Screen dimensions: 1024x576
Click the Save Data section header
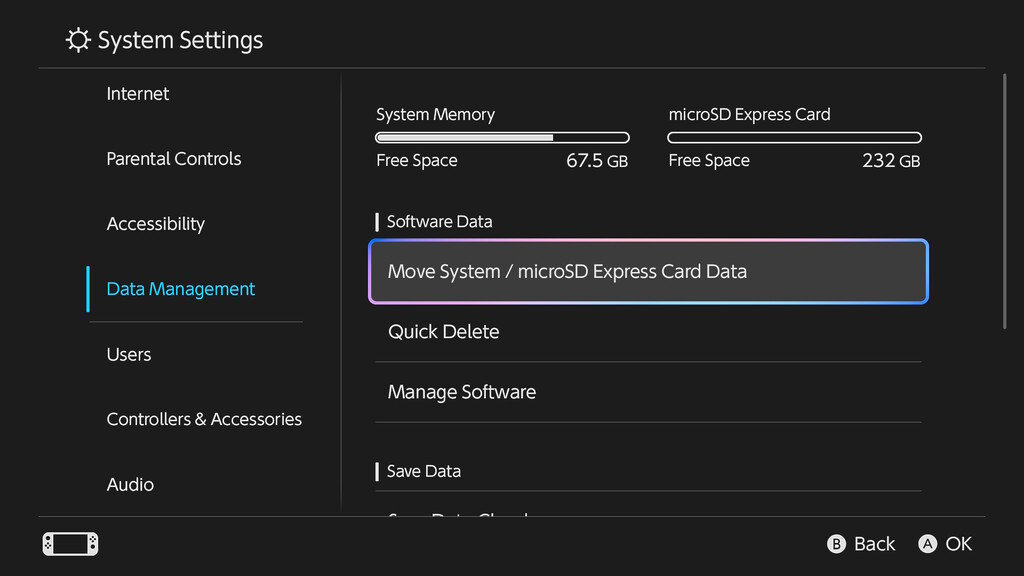pos(424,471)
